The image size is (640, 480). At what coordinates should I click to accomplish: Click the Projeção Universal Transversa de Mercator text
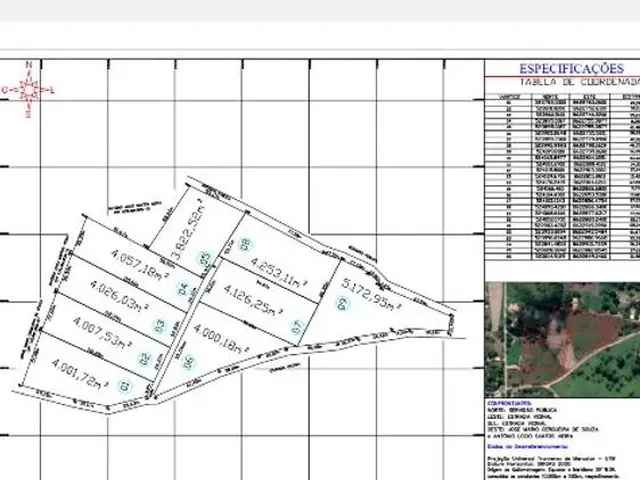551,460
